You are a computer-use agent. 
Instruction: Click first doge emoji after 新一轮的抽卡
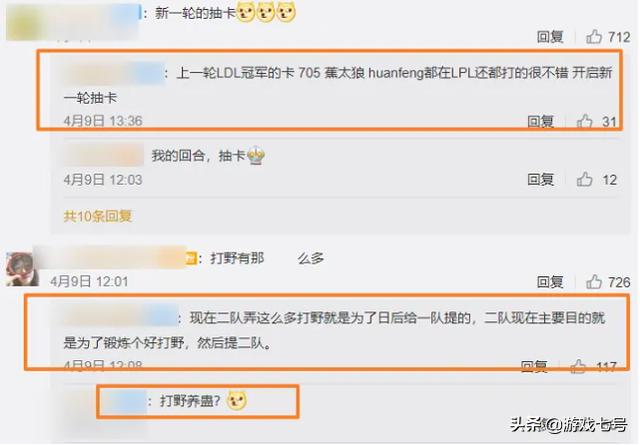pos(245,13)
